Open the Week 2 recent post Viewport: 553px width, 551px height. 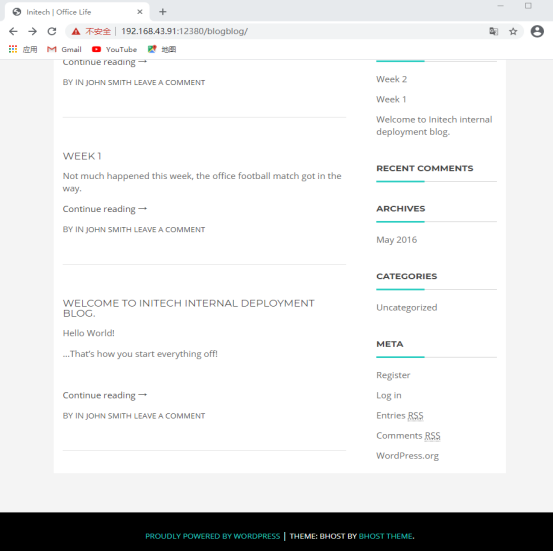coord(391,79)
